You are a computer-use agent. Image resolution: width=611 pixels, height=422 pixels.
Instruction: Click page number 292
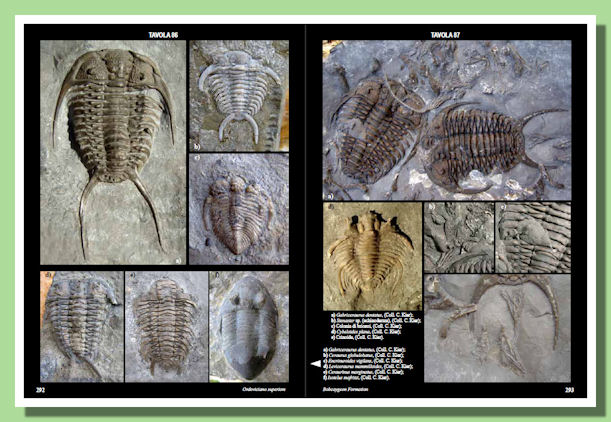[41, 390]
